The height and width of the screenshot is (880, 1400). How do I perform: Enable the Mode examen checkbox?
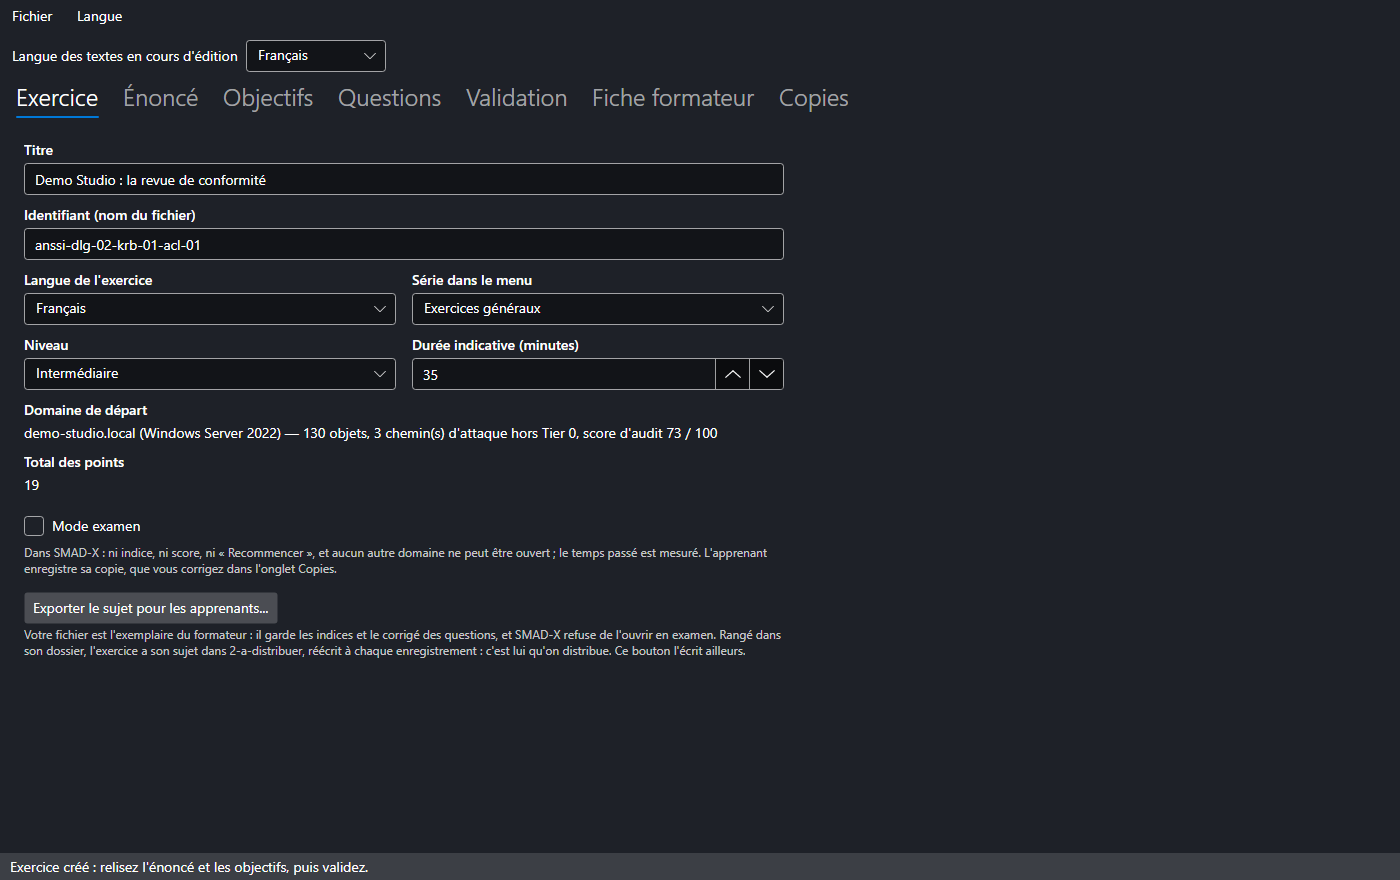(34, 526)
